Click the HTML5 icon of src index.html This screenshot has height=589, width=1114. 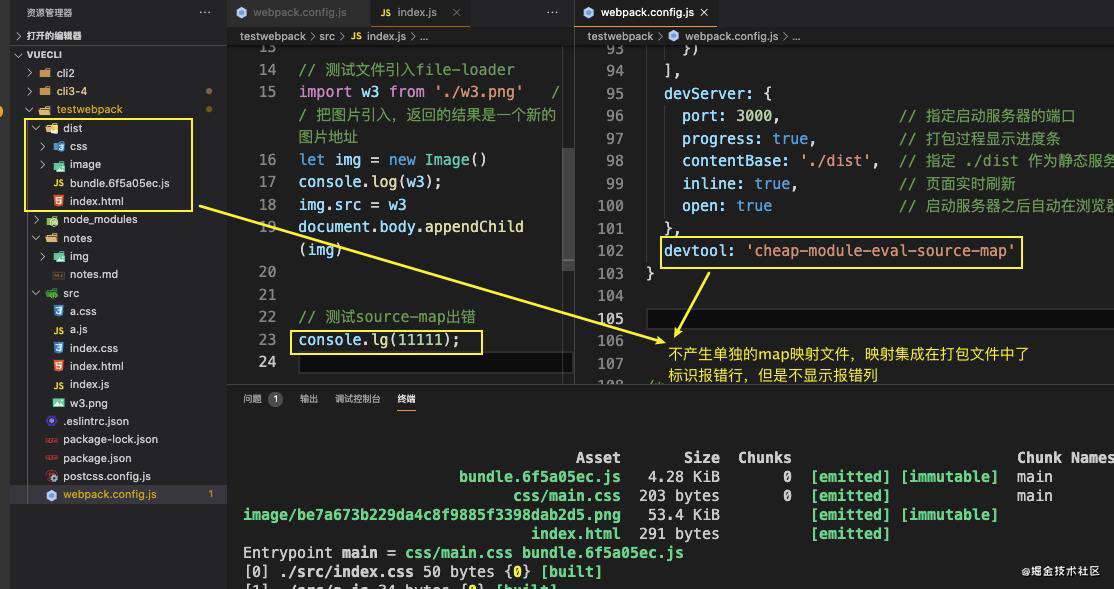(59, 366)
